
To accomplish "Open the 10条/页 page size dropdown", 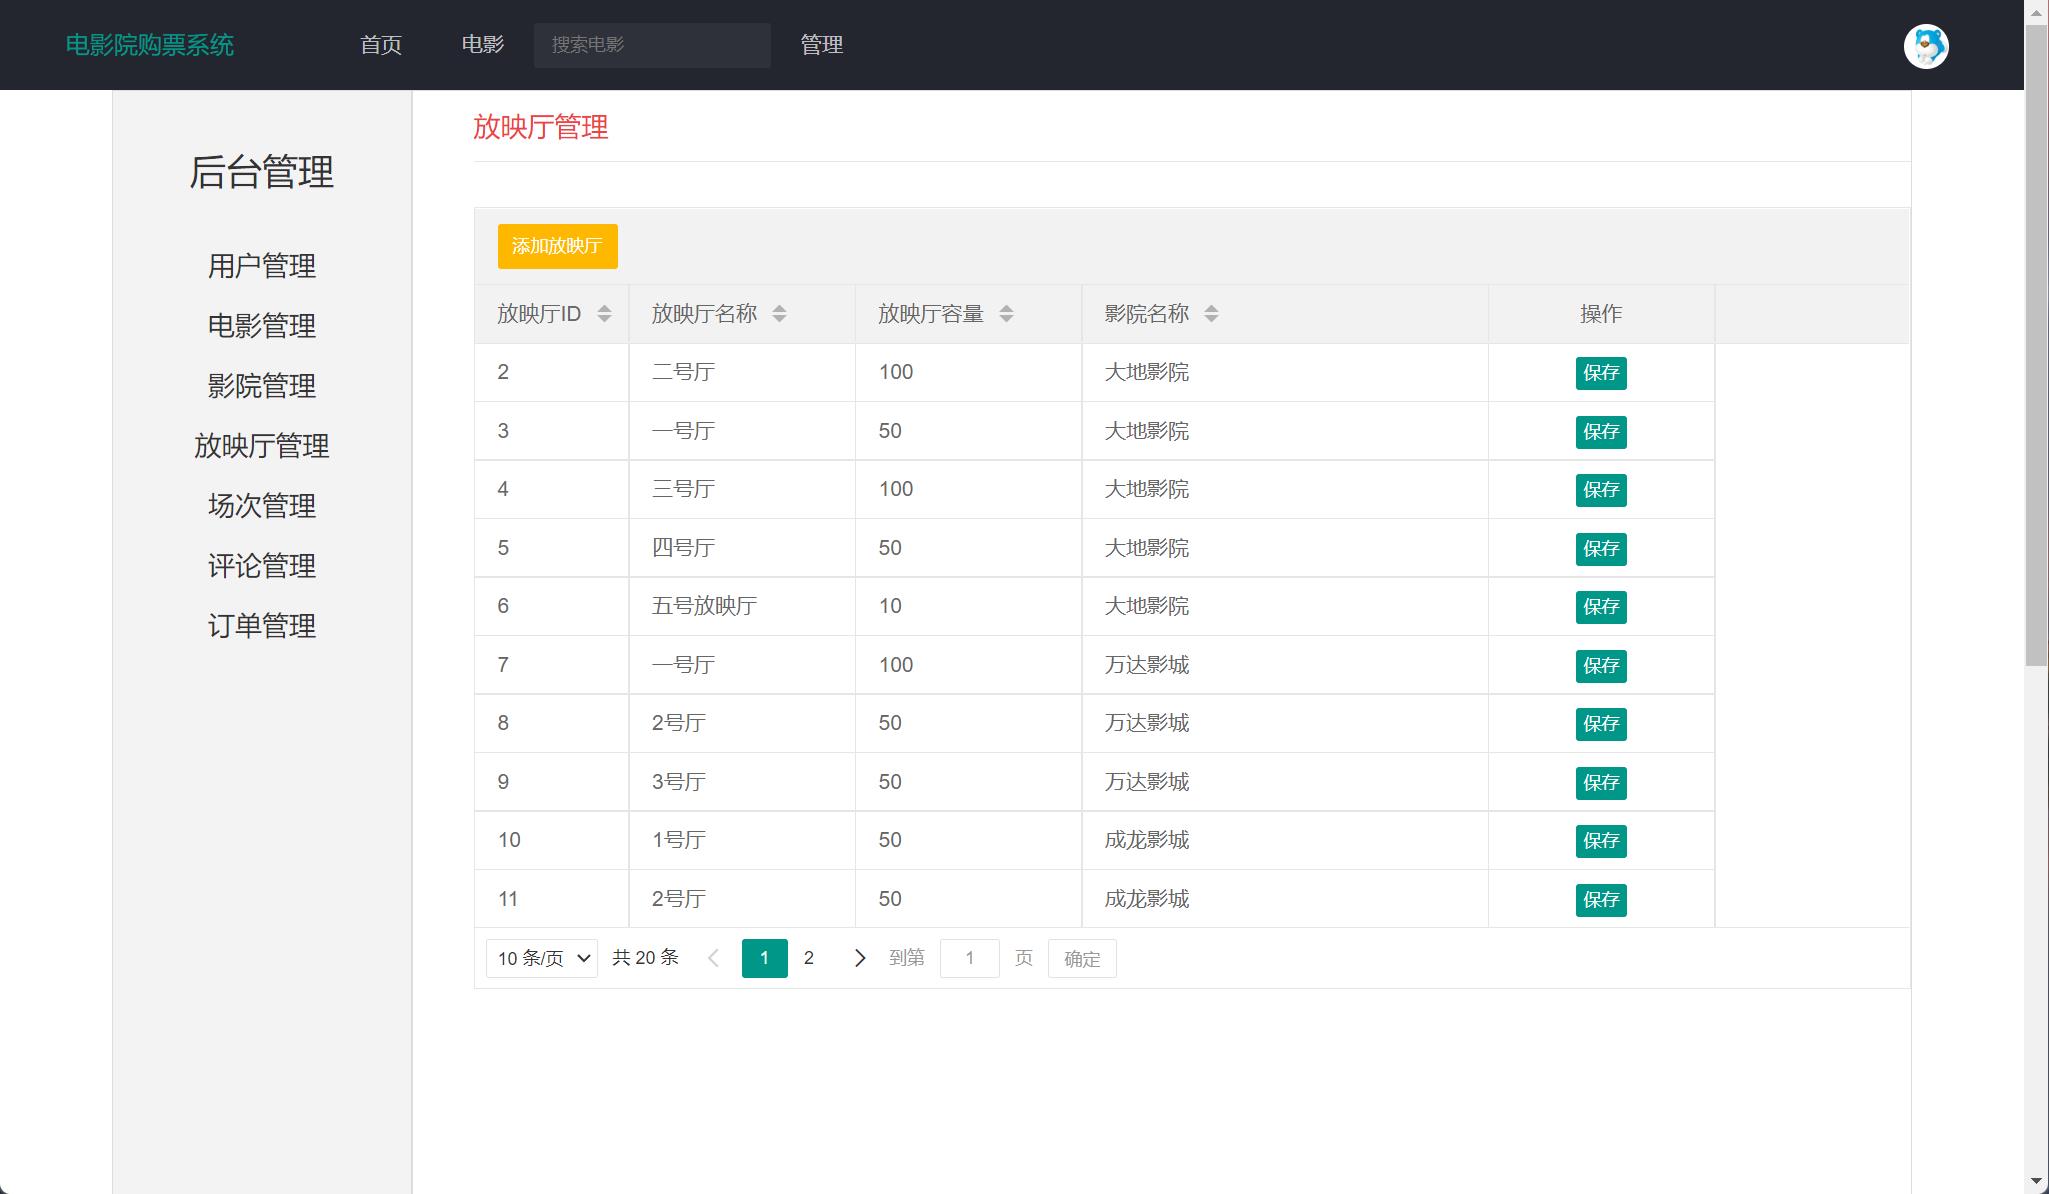I will click(x=541, y=958).
